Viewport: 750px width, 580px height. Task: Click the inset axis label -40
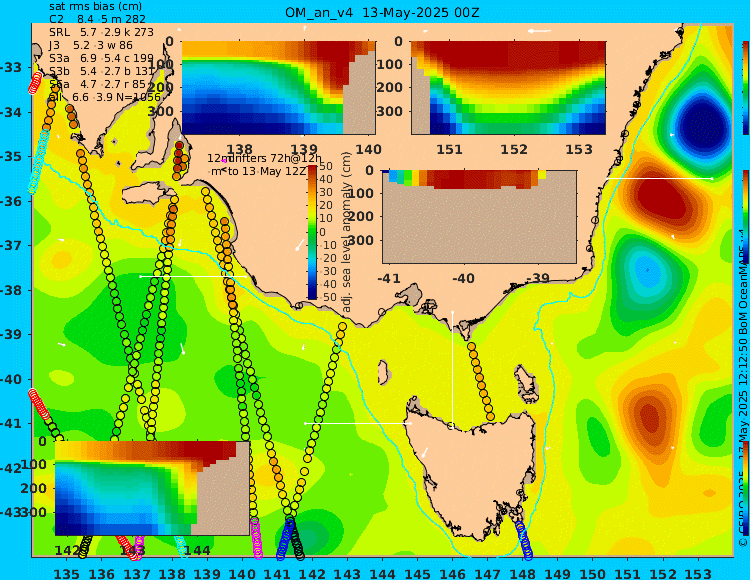[463, 278]
